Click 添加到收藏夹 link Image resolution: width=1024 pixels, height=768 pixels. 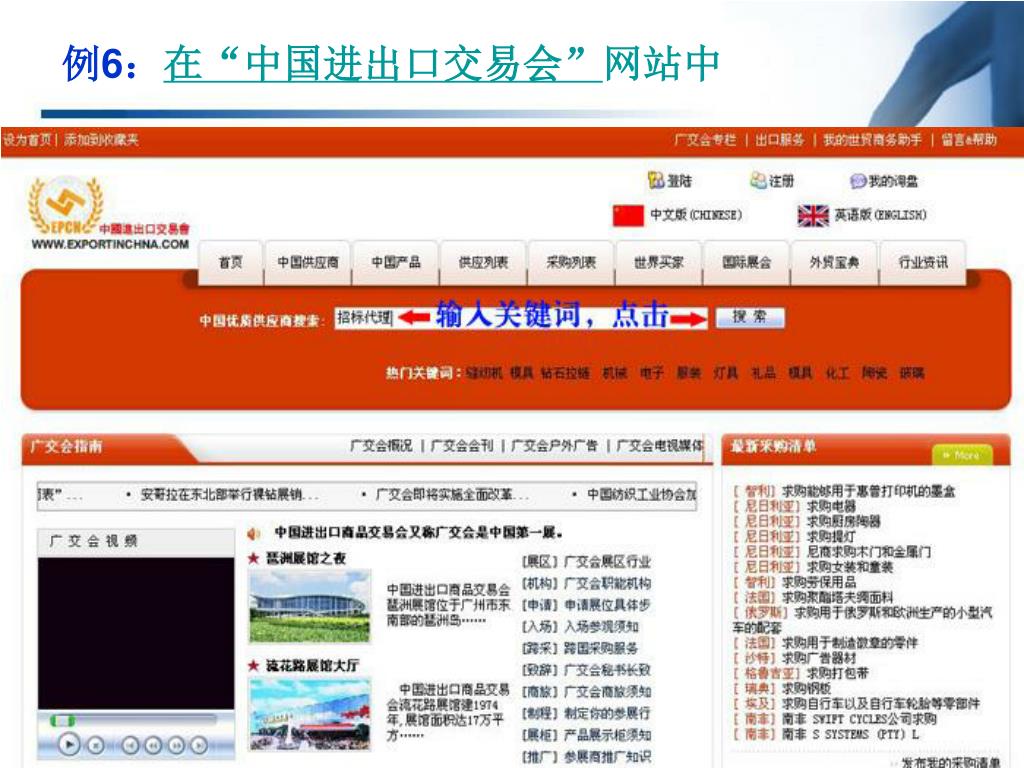pyautogui.click(x=101, y=139)
